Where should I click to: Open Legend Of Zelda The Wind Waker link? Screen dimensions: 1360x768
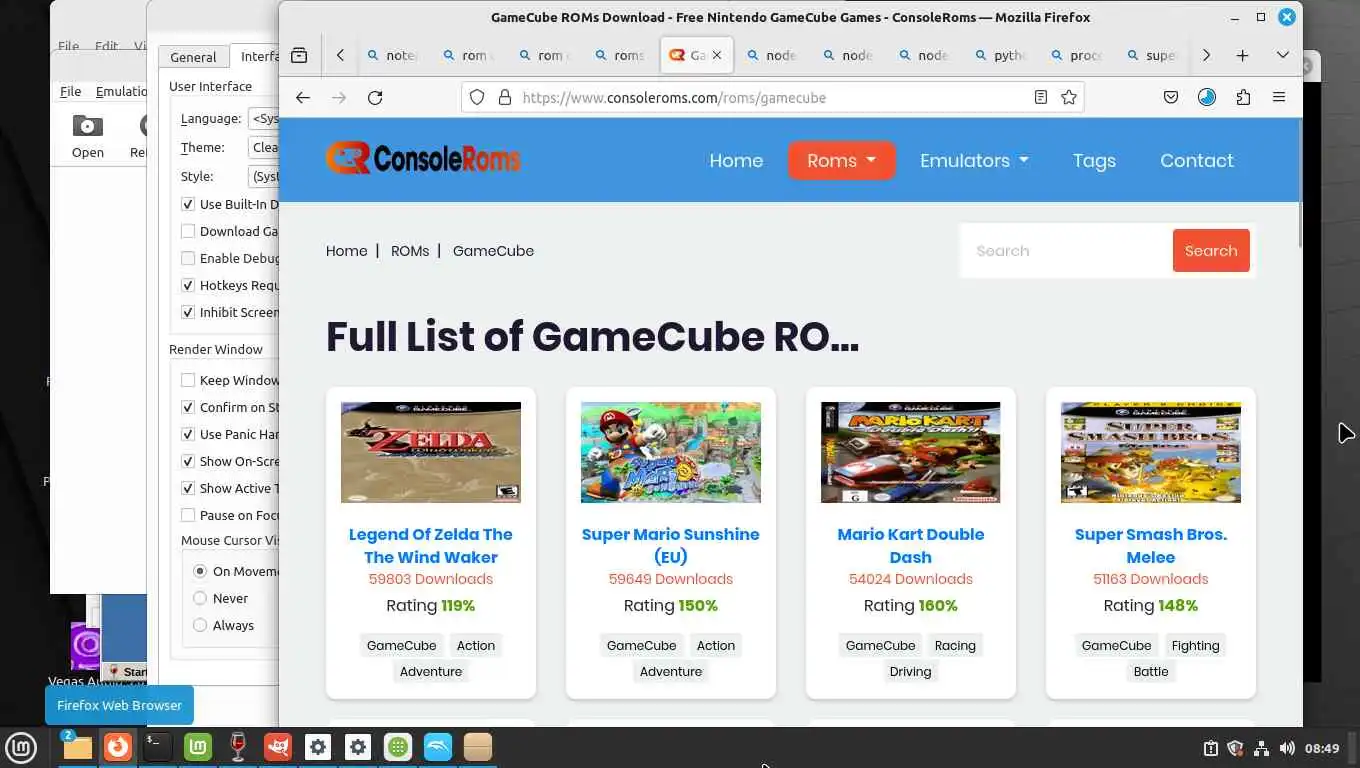[431, 545]
